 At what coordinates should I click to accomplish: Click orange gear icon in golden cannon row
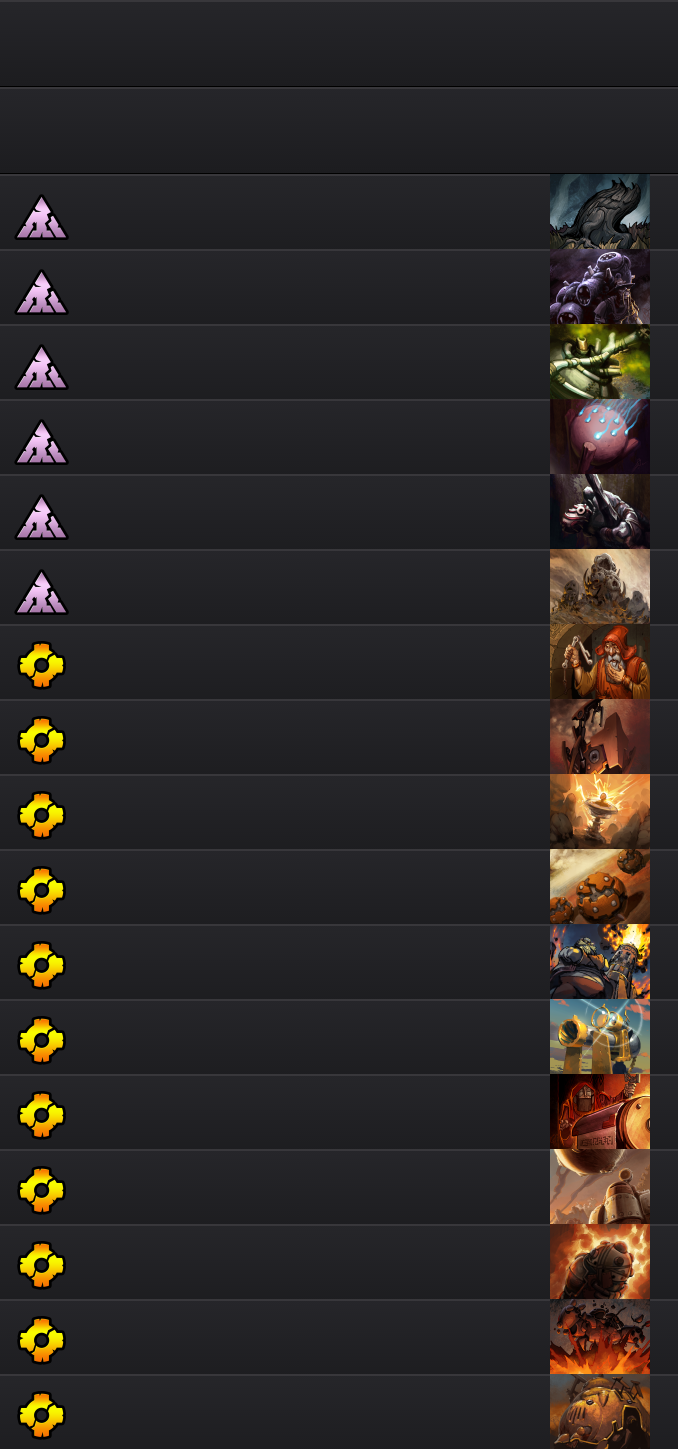click(42, 1040)
